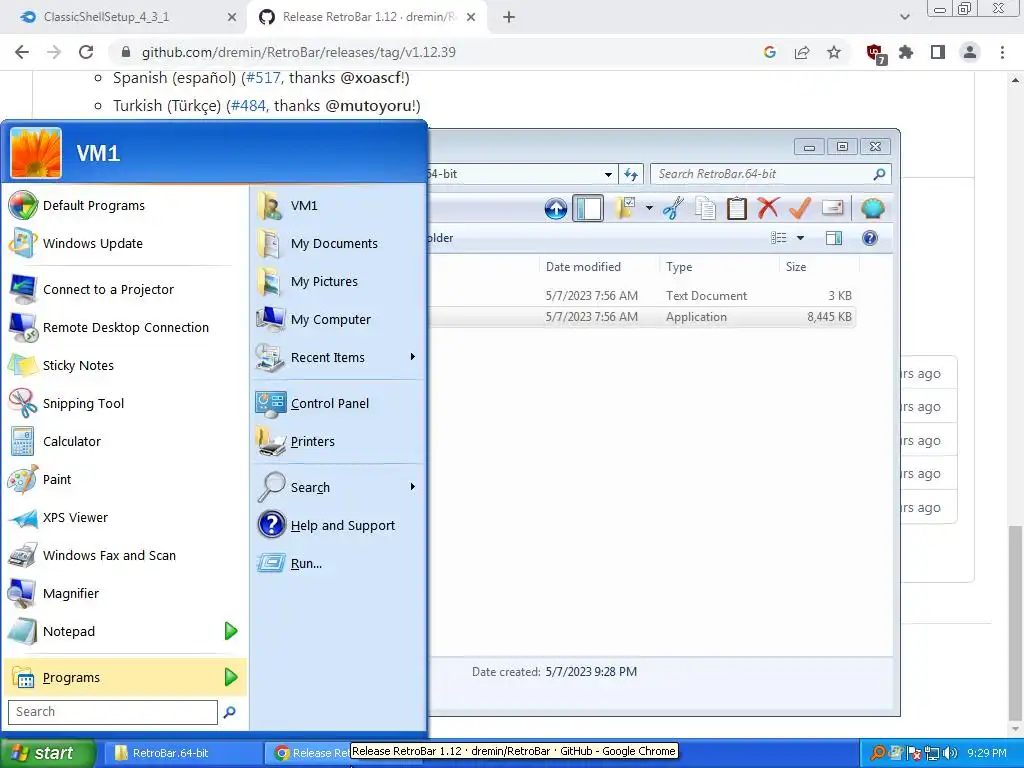Image resolution: width=1024 pixels, height=768 pixels.
Task: Open Paint from start menu
Action: coord(124,479)
